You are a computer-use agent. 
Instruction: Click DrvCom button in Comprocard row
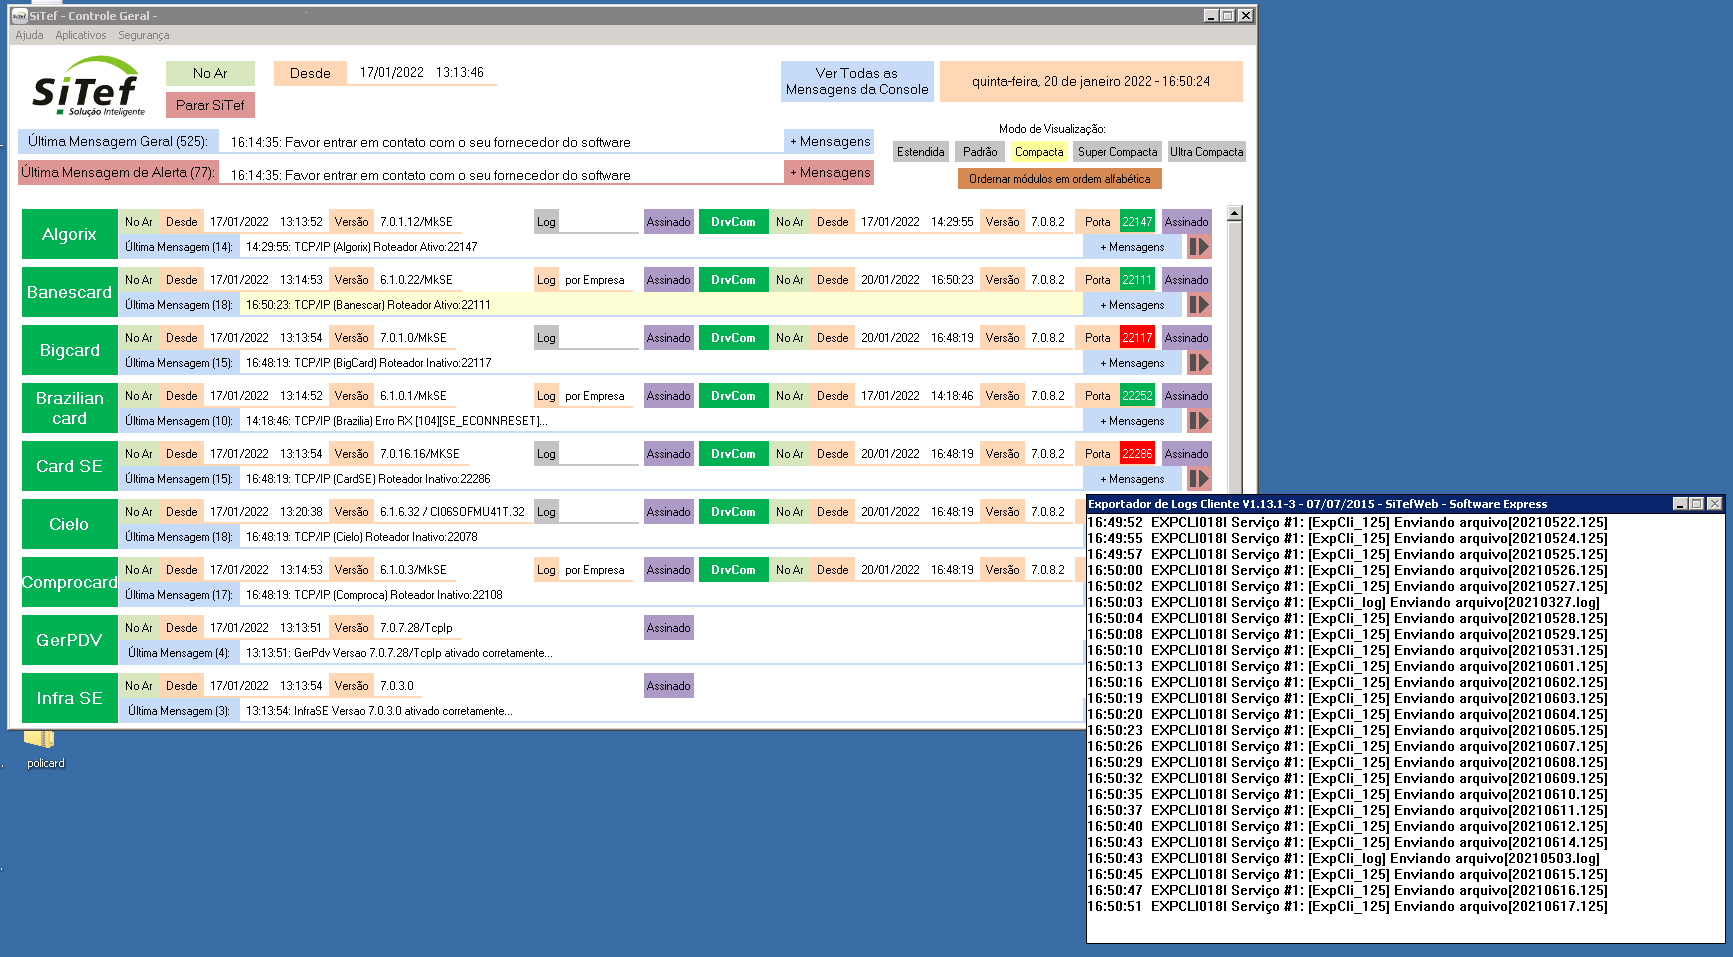click(733, 570)
